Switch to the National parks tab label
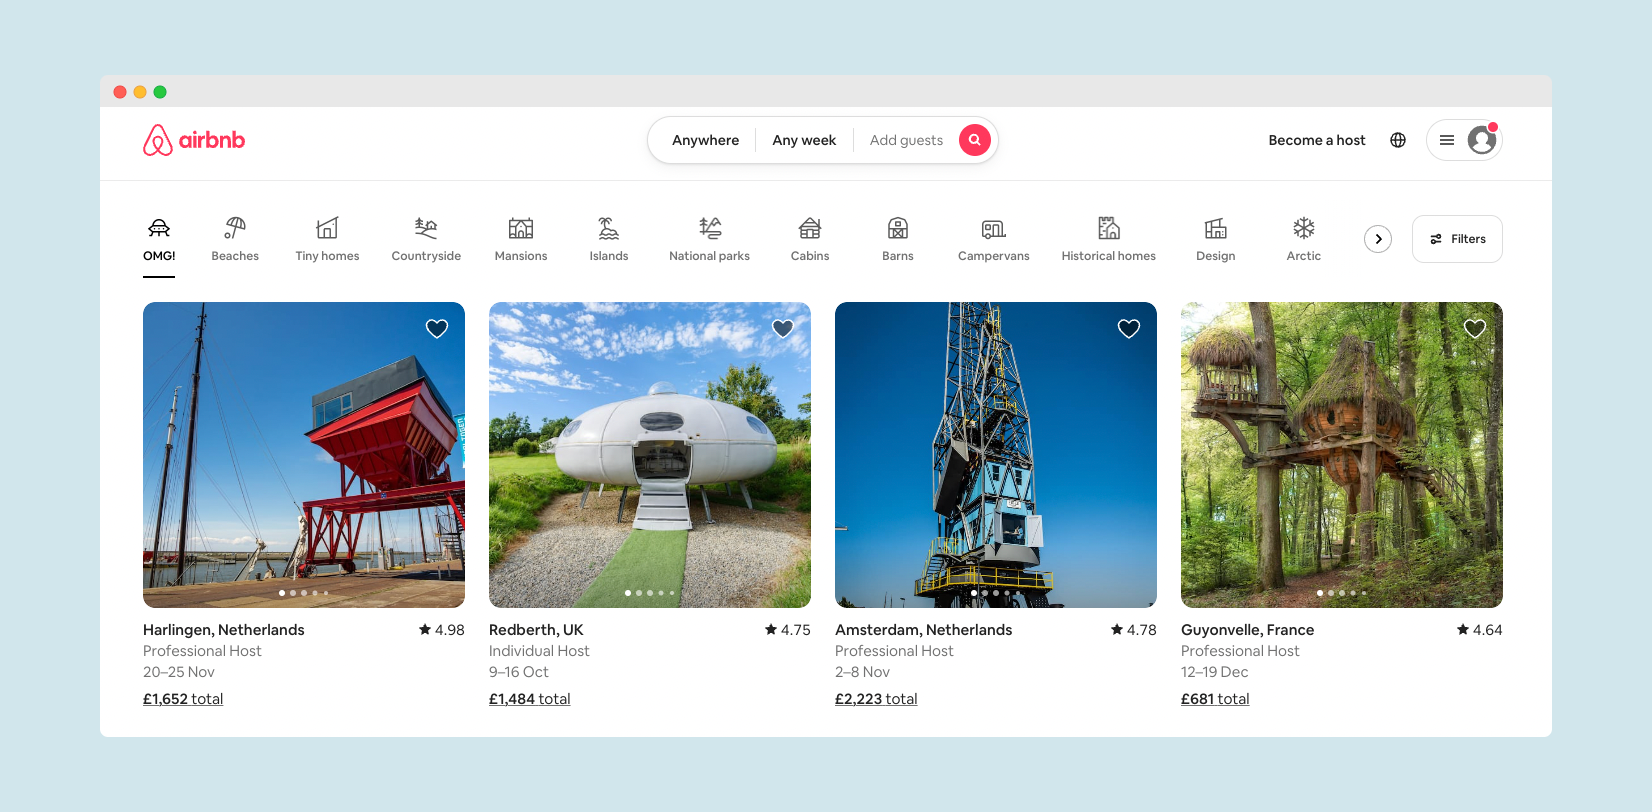 pyautogui.click(x=710, y=256)
